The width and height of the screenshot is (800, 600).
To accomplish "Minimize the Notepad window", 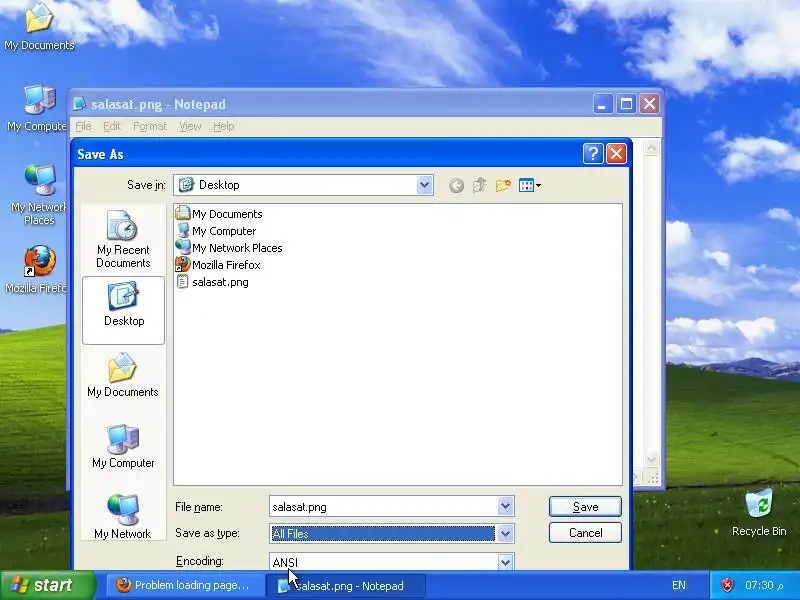I will point(603,104).
